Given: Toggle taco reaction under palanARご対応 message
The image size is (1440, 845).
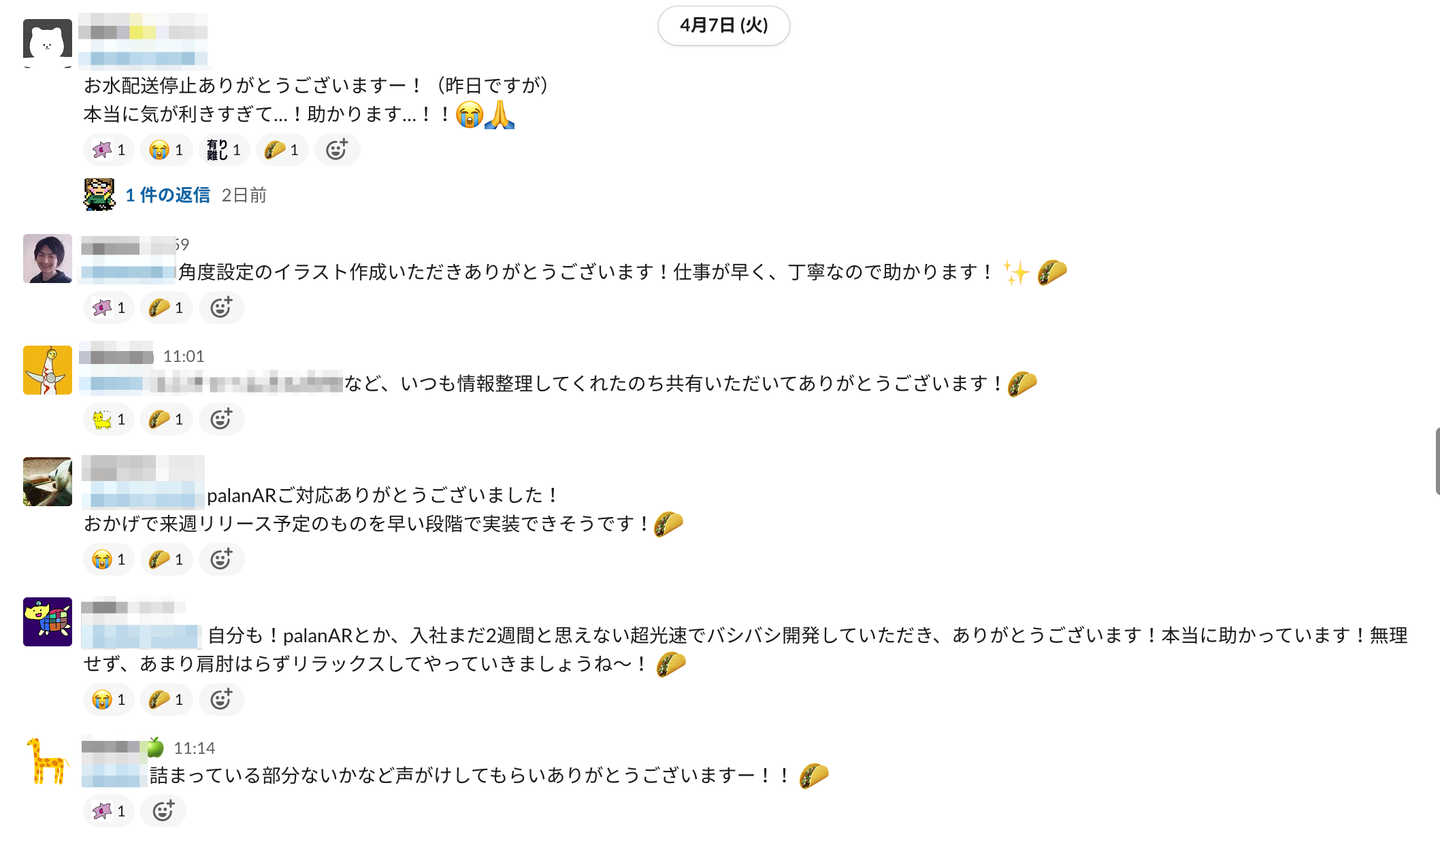Looking at the screenshot, I should pyautogui.click(x=166, y=560).
